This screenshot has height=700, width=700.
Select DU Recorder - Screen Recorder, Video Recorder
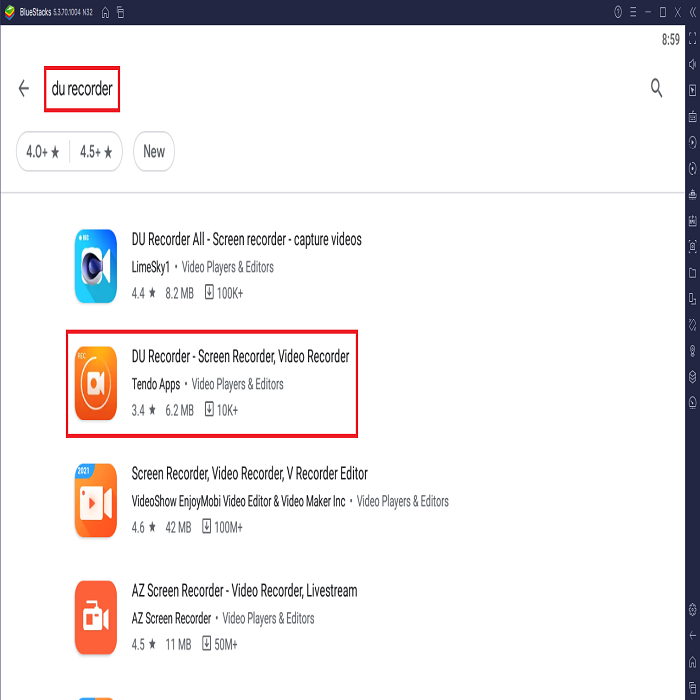pyautogui.click(x=240, y=357)
